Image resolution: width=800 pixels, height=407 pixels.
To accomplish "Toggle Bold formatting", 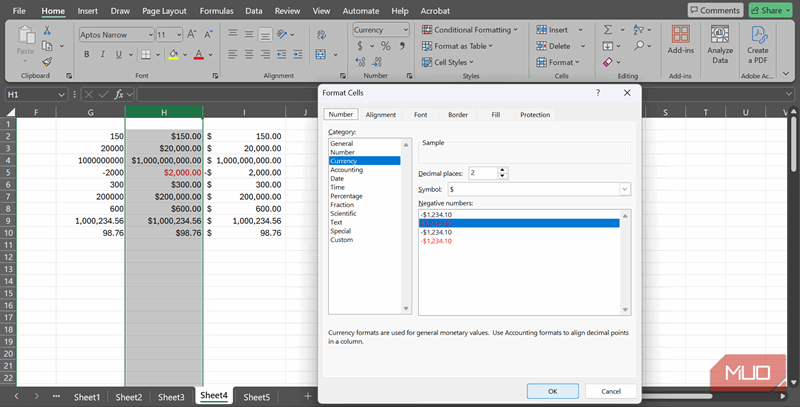I will pos(87,54).
